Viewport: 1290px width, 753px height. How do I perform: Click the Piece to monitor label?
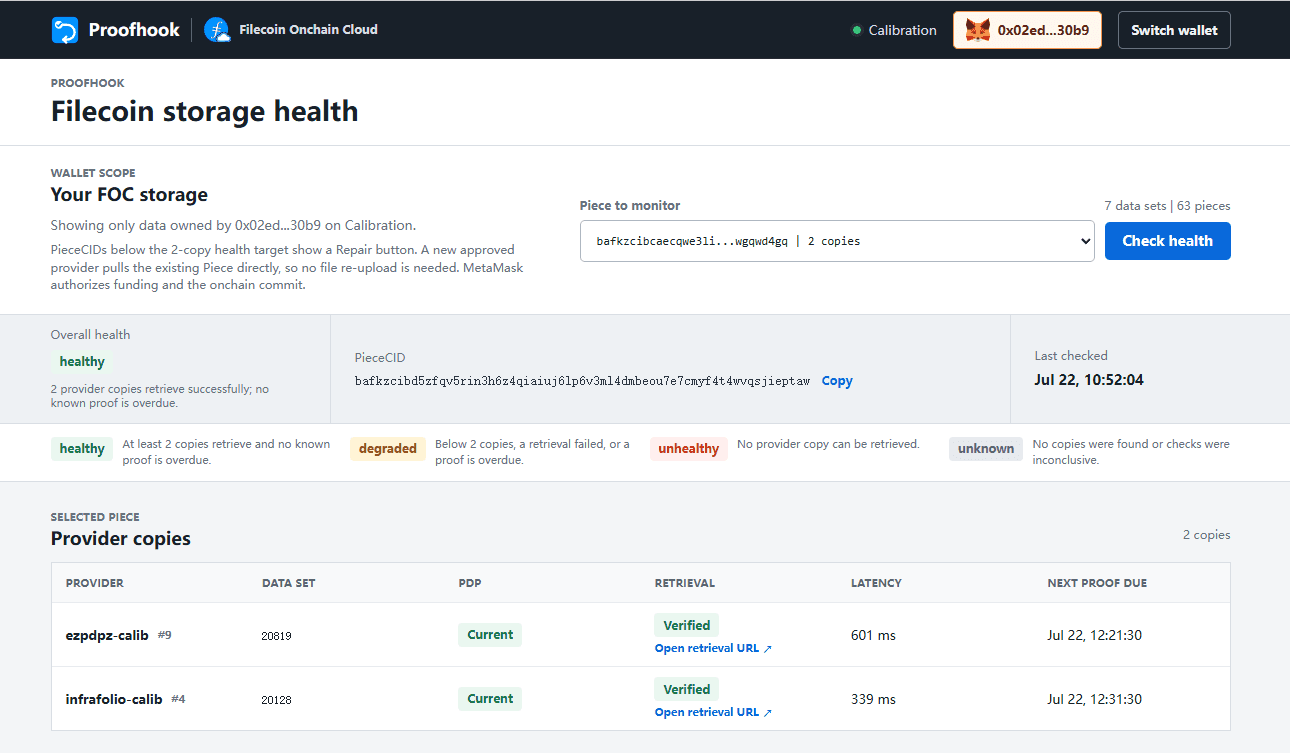(630, 205)
